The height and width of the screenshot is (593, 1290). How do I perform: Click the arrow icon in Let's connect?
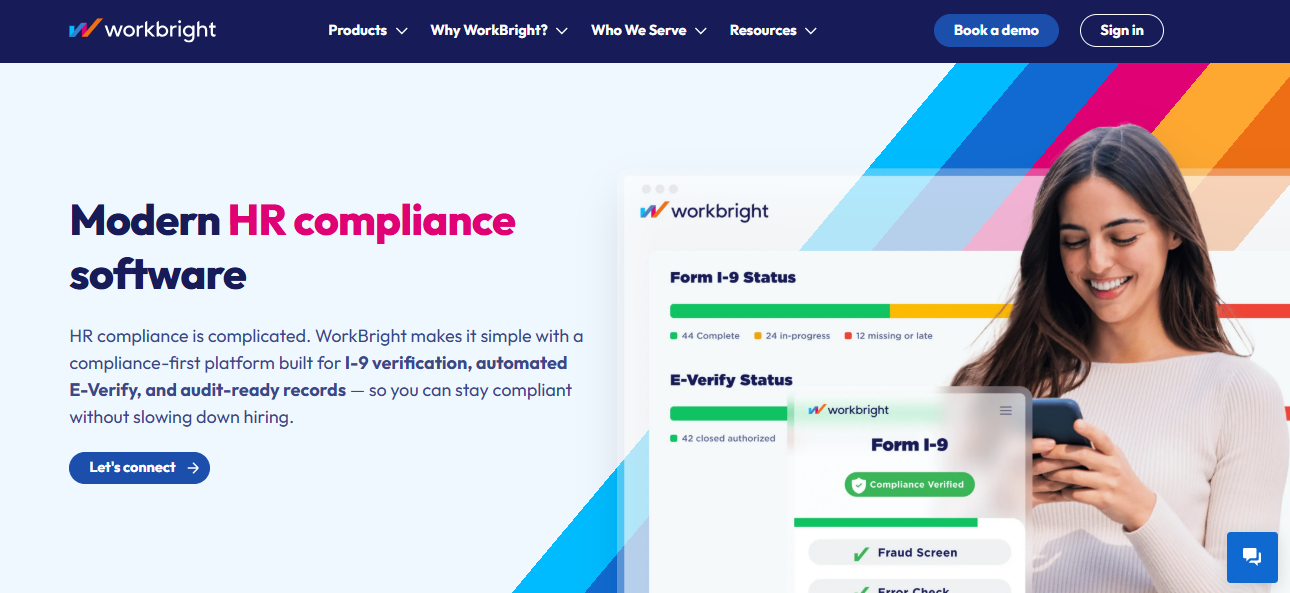coord(193,468)
